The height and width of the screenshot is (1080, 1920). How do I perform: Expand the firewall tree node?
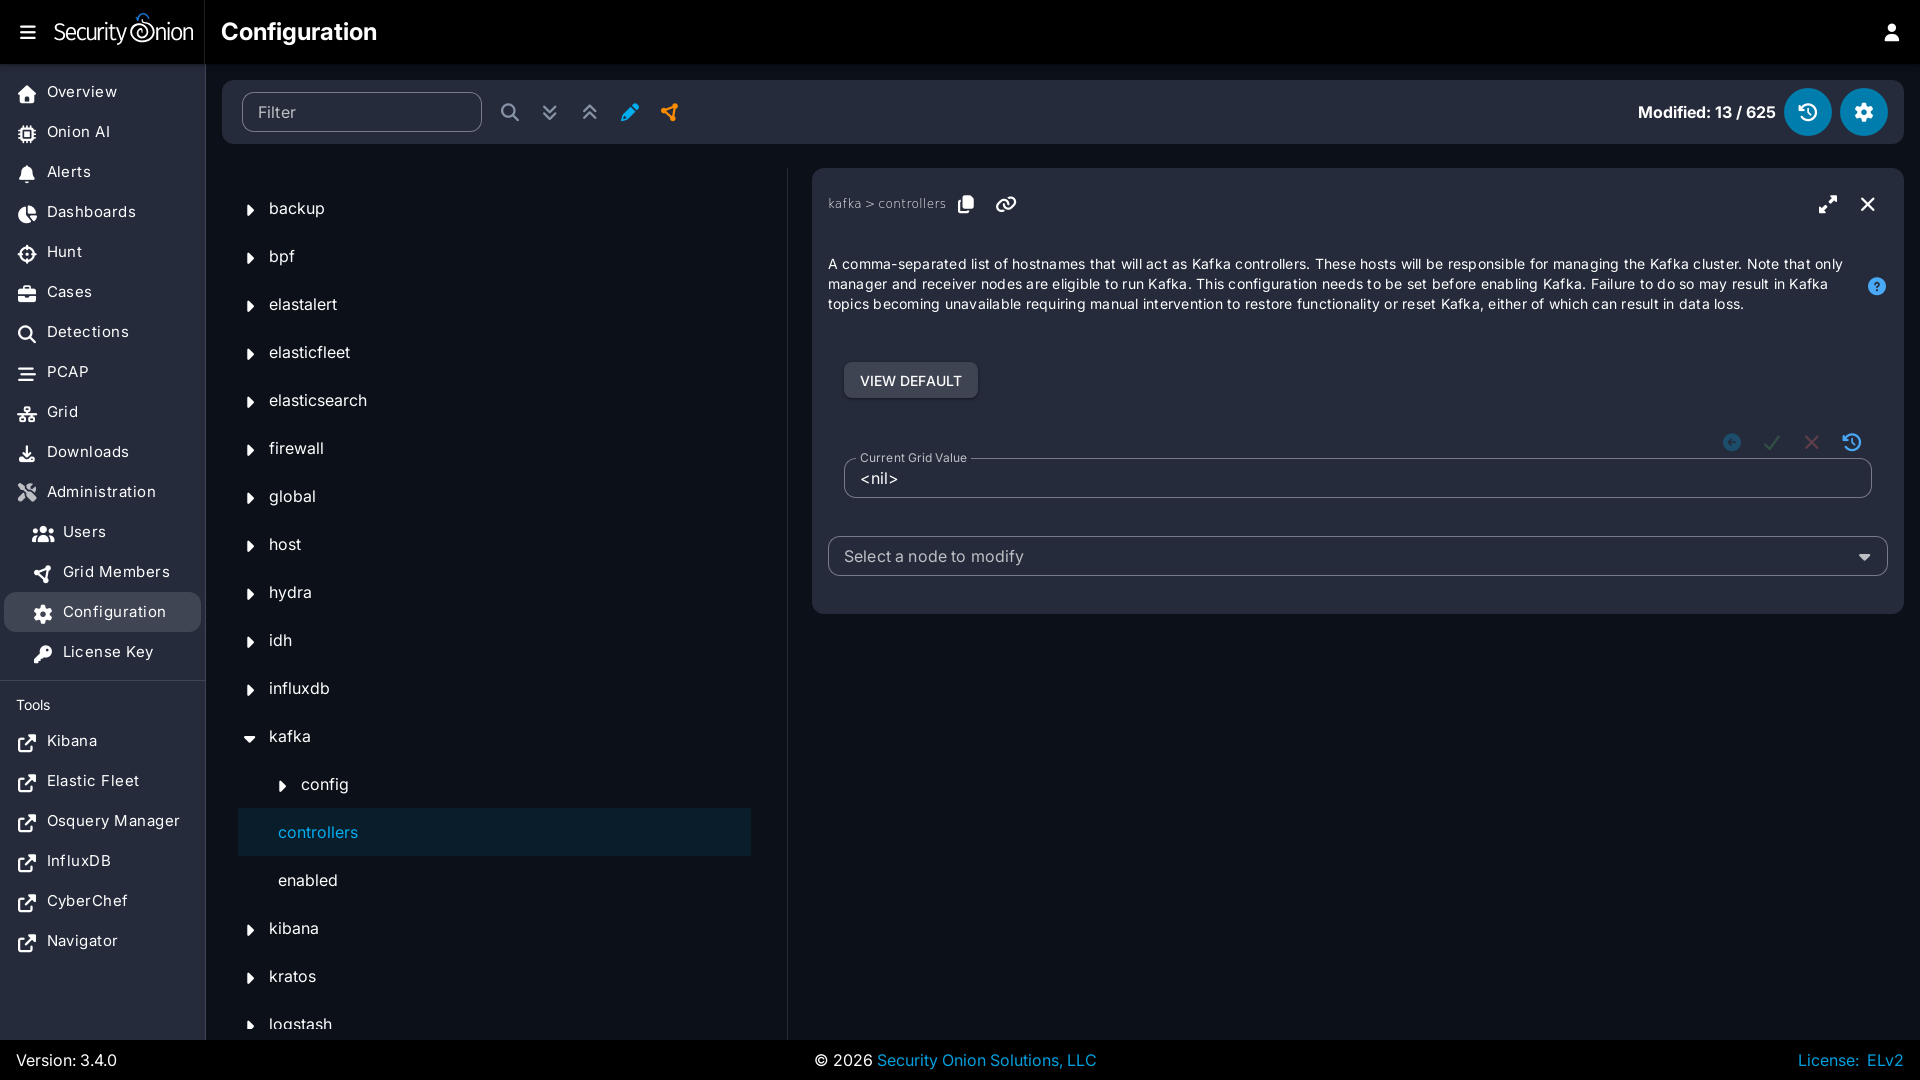click(250, 449)
